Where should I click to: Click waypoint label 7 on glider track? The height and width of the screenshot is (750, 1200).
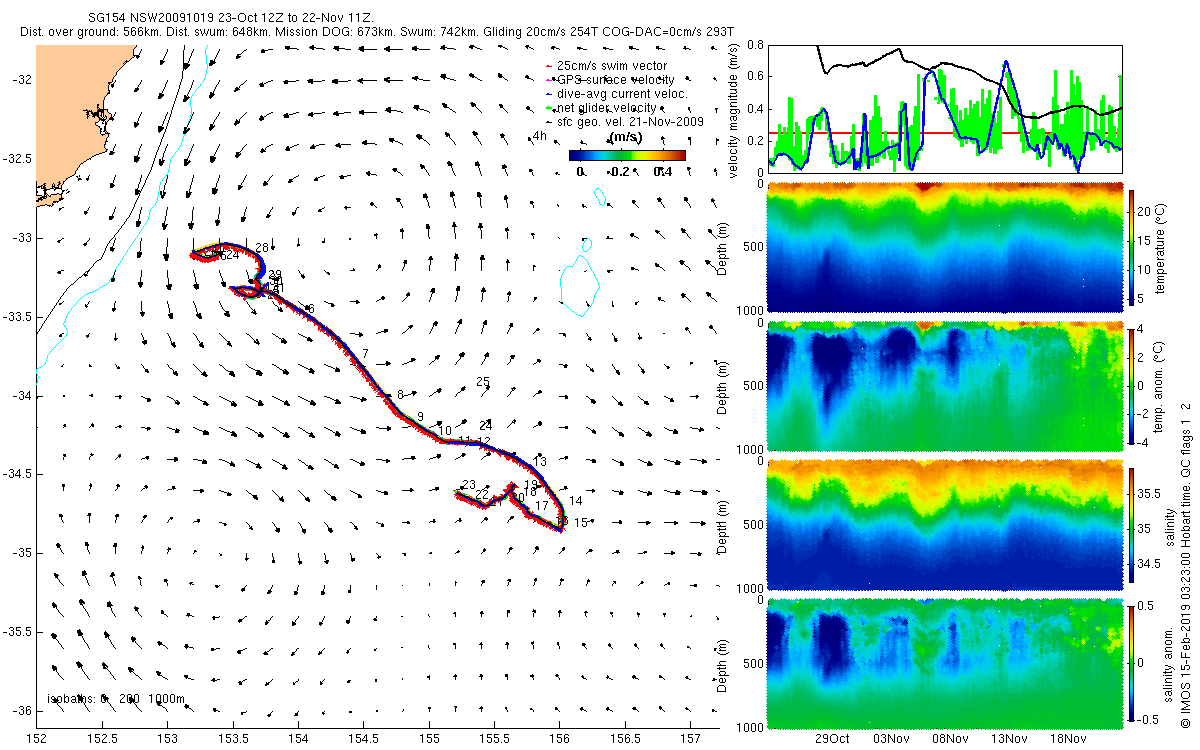pyautogui.click(x=366, y=354)
